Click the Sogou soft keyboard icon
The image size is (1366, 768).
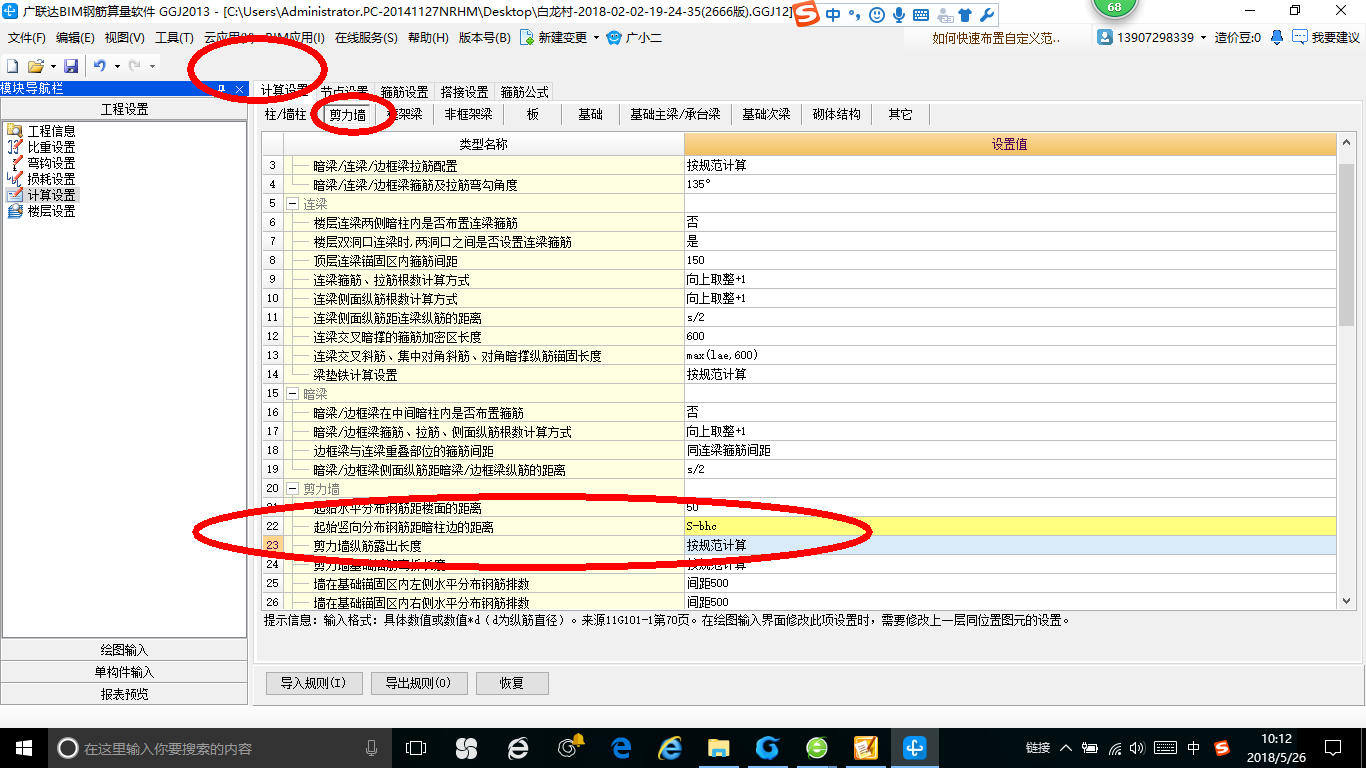click(921, 15)
